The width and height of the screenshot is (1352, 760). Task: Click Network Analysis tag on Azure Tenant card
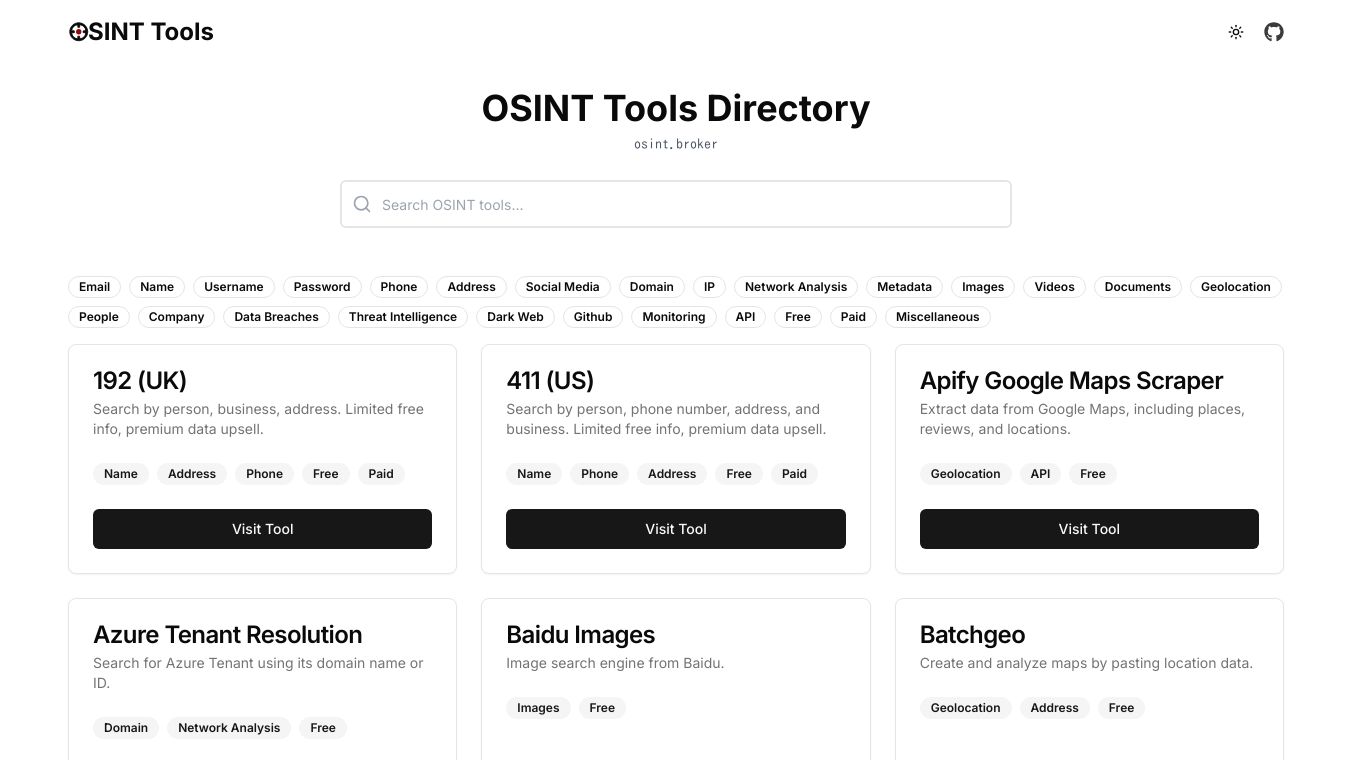coord(229,728)
